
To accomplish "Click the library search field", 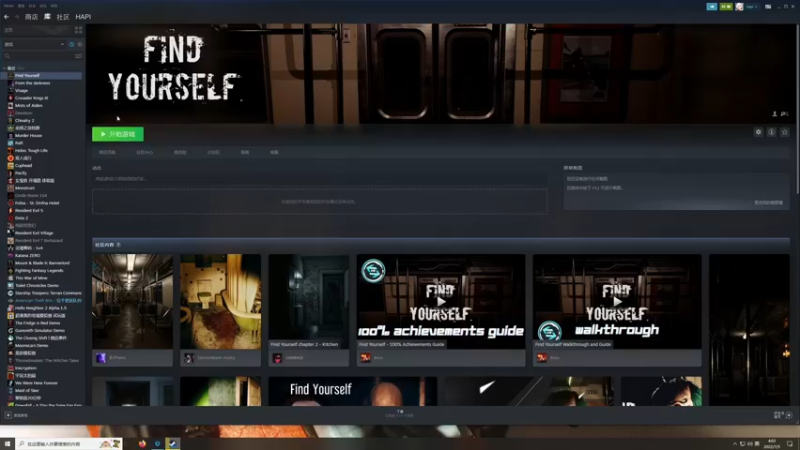I will 38,56.
